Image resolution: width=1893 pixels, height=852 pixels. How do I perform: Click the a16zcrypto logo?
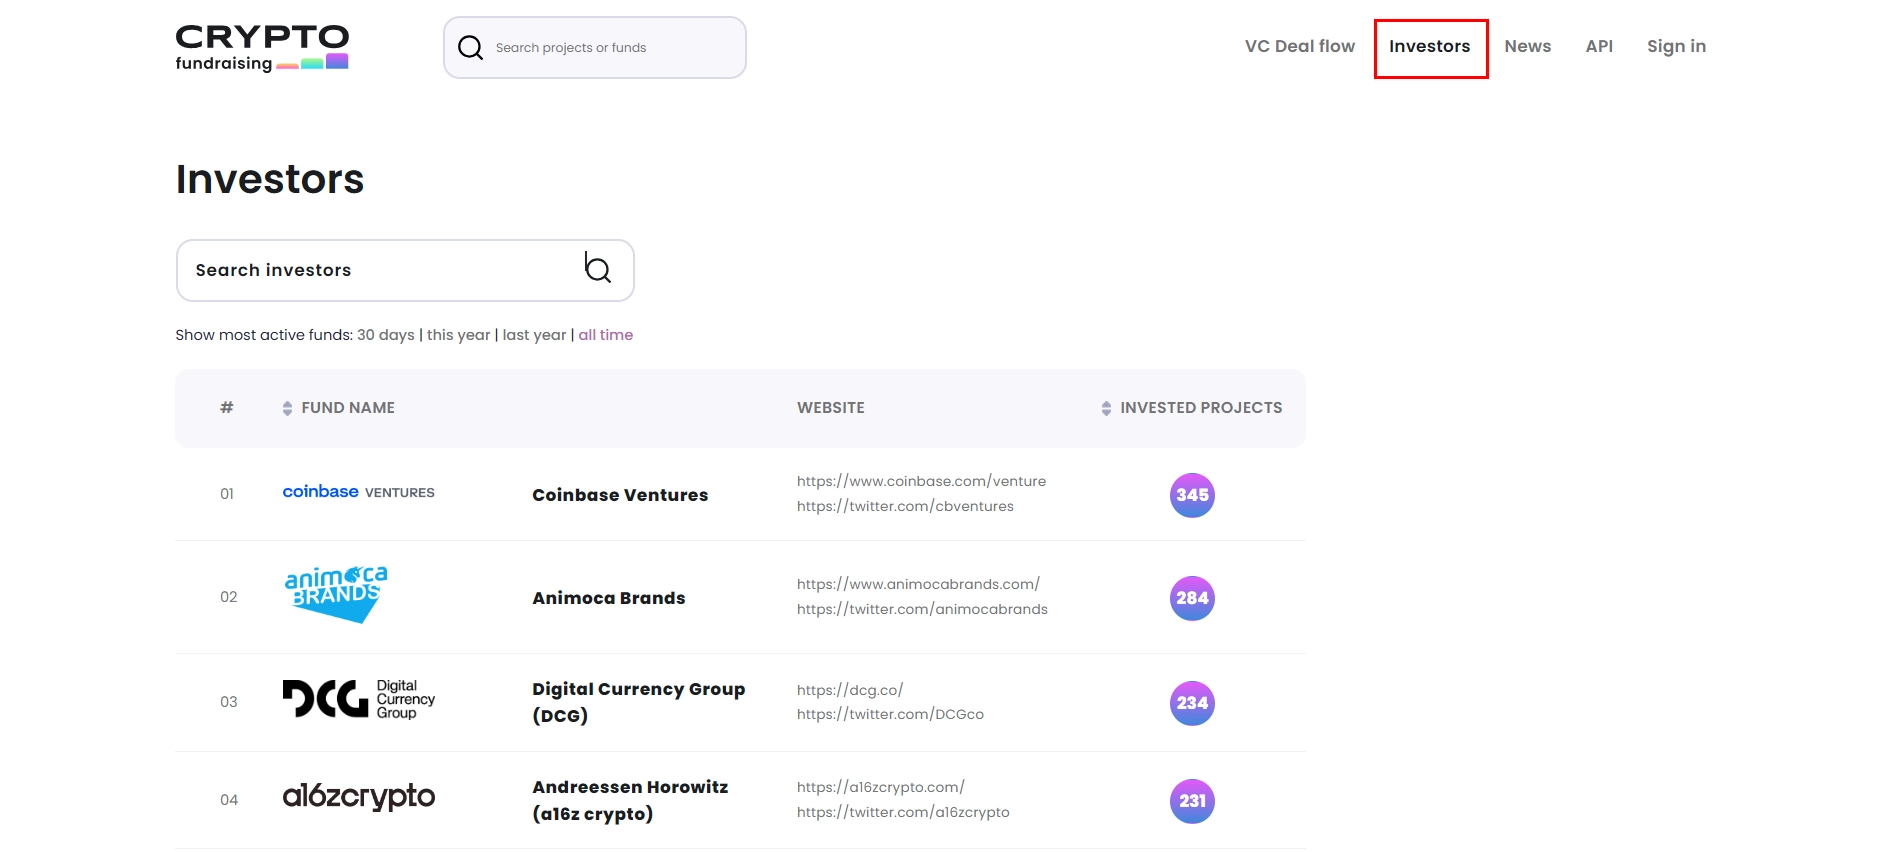click(359, 796)
